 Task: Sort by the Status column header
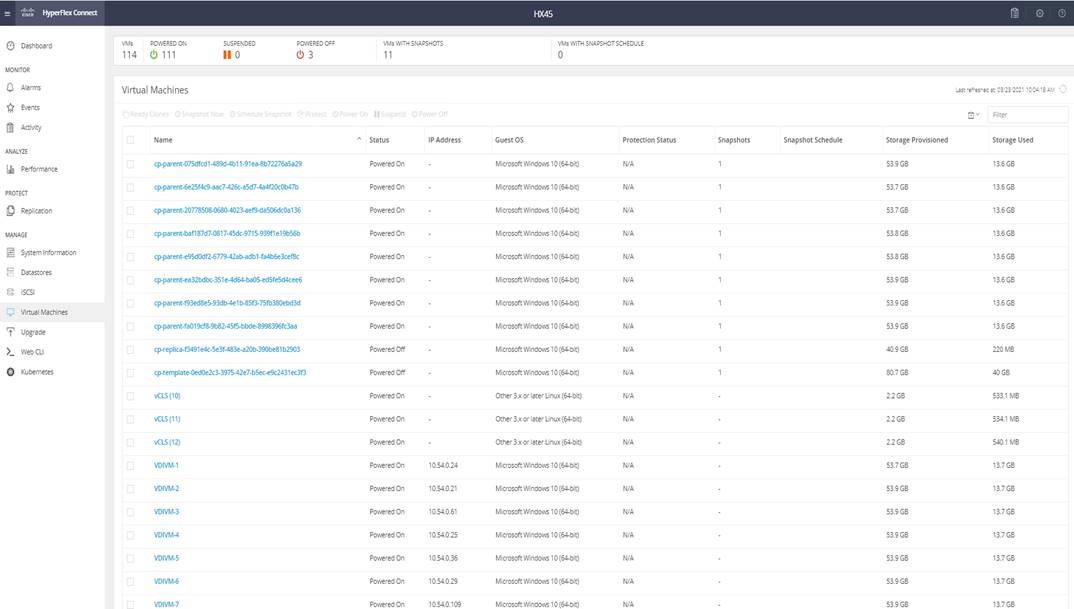tap(379, 140)
